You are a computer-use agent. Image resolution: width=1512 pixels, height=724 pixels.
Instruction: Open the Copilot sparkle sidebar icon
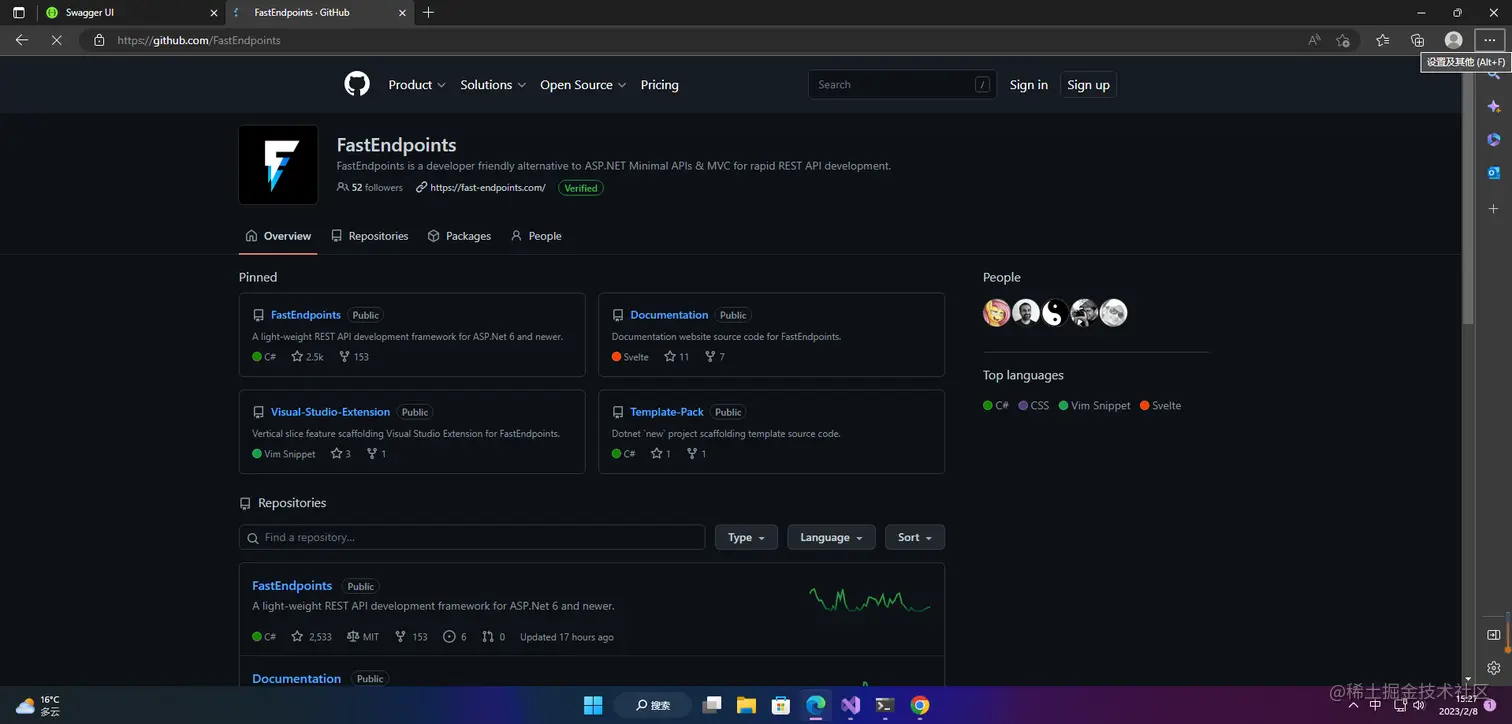click(x=1494, y=106)
